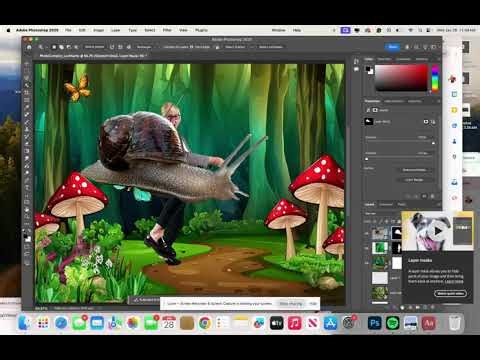Open Object Finder gear settings icon
The image size is (480, 360).
pos(129,47)
